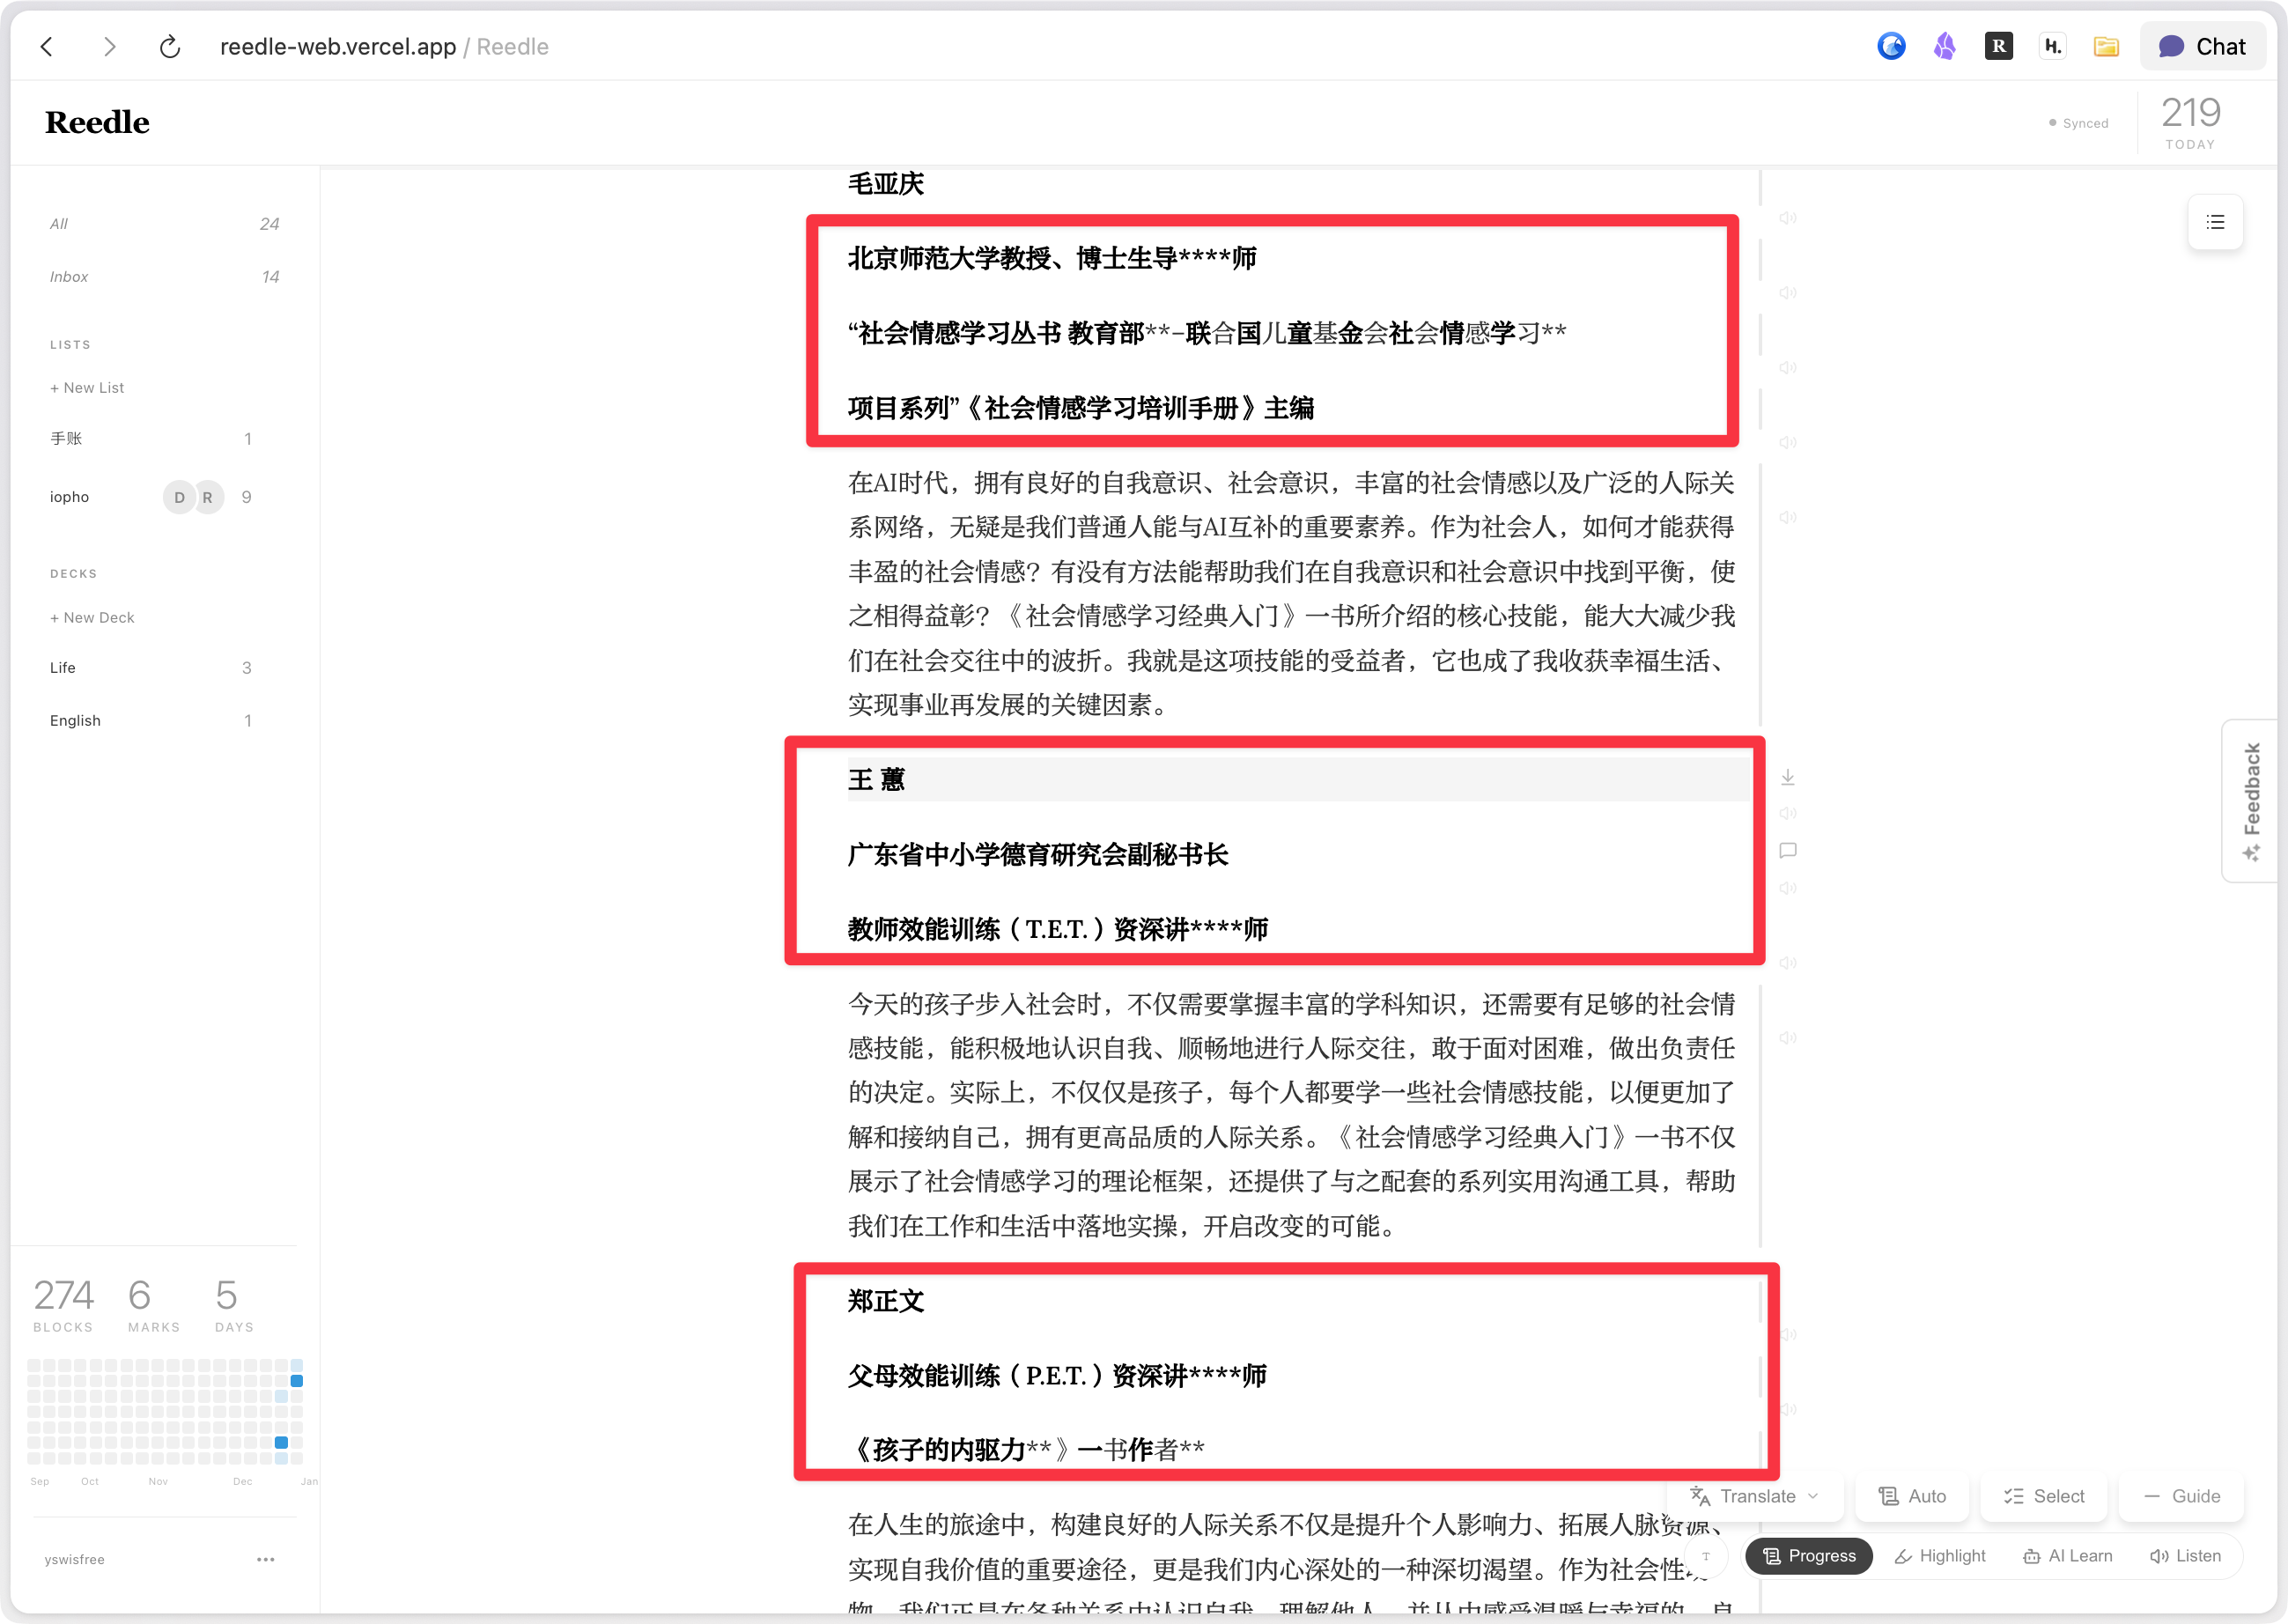Play audio for the 社会情感学习丛书 line
The image size is (2288, 1624).
[1788, 368]
